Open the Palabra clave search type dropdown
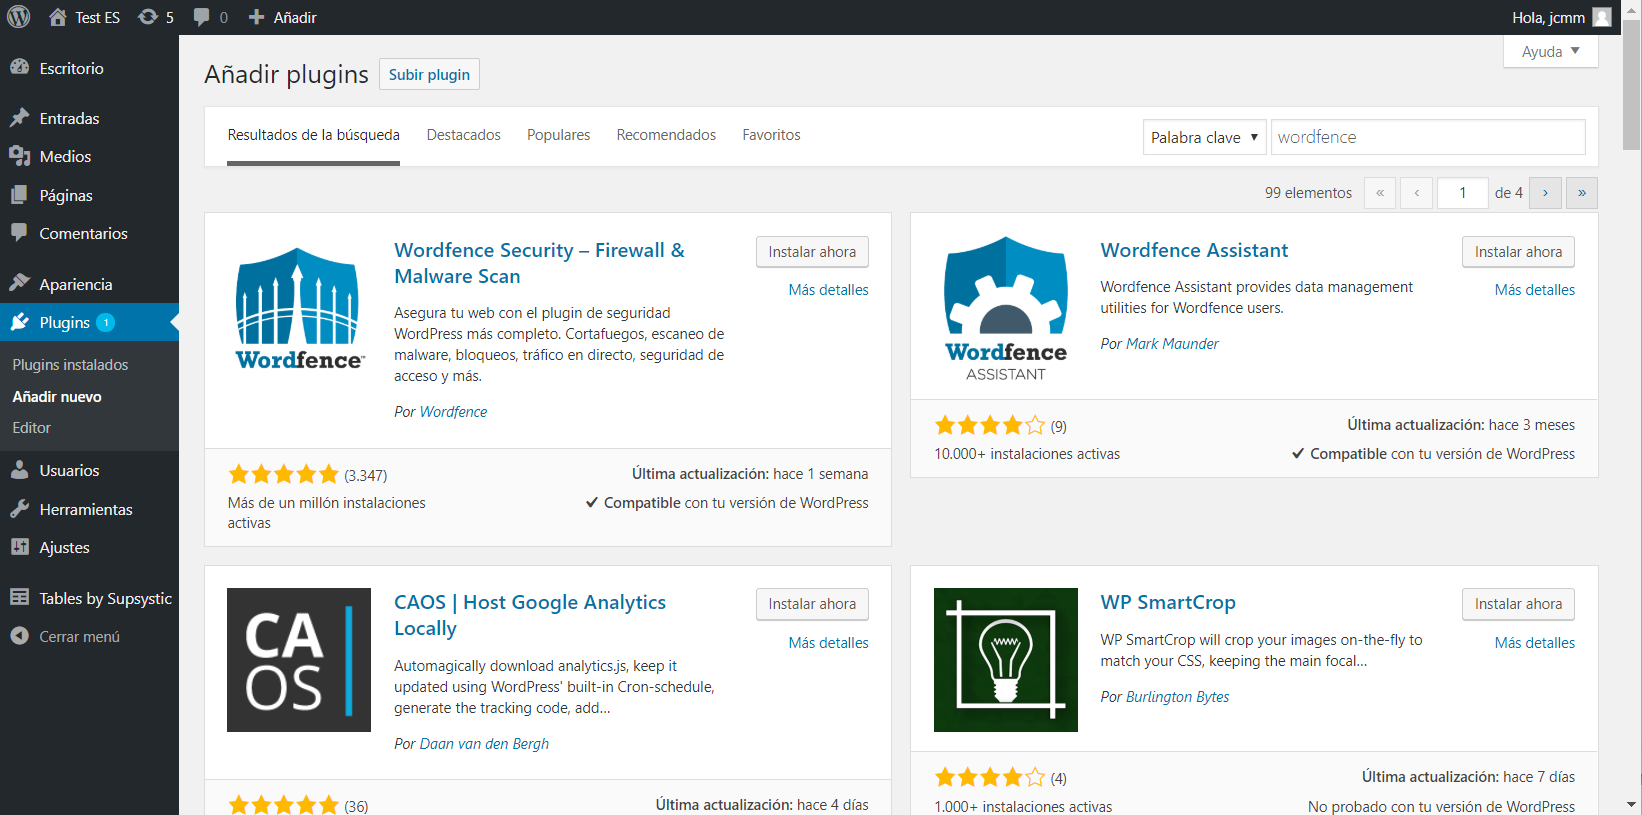Image resolution: width=1642 pixels, height=815 pixels. point(1204,137)
